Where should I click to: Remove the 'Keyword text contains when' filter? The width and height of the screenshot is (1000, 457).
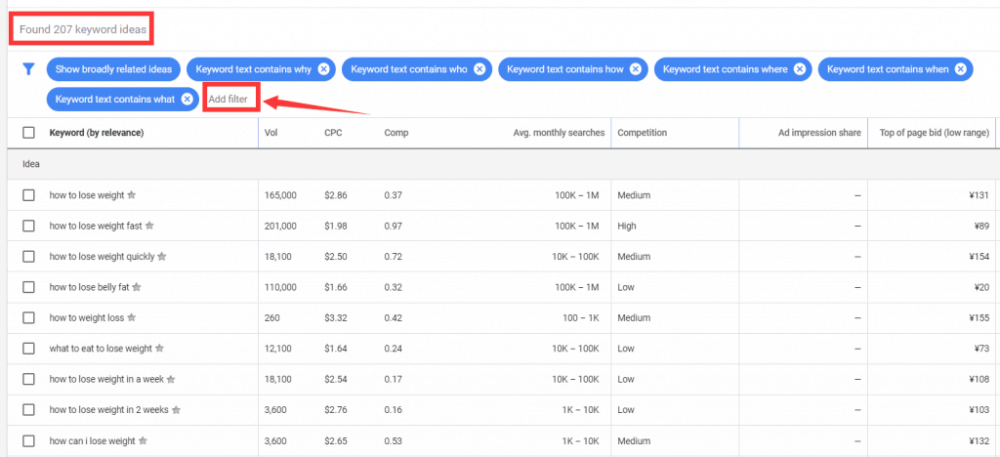click(x=960, y=69)
